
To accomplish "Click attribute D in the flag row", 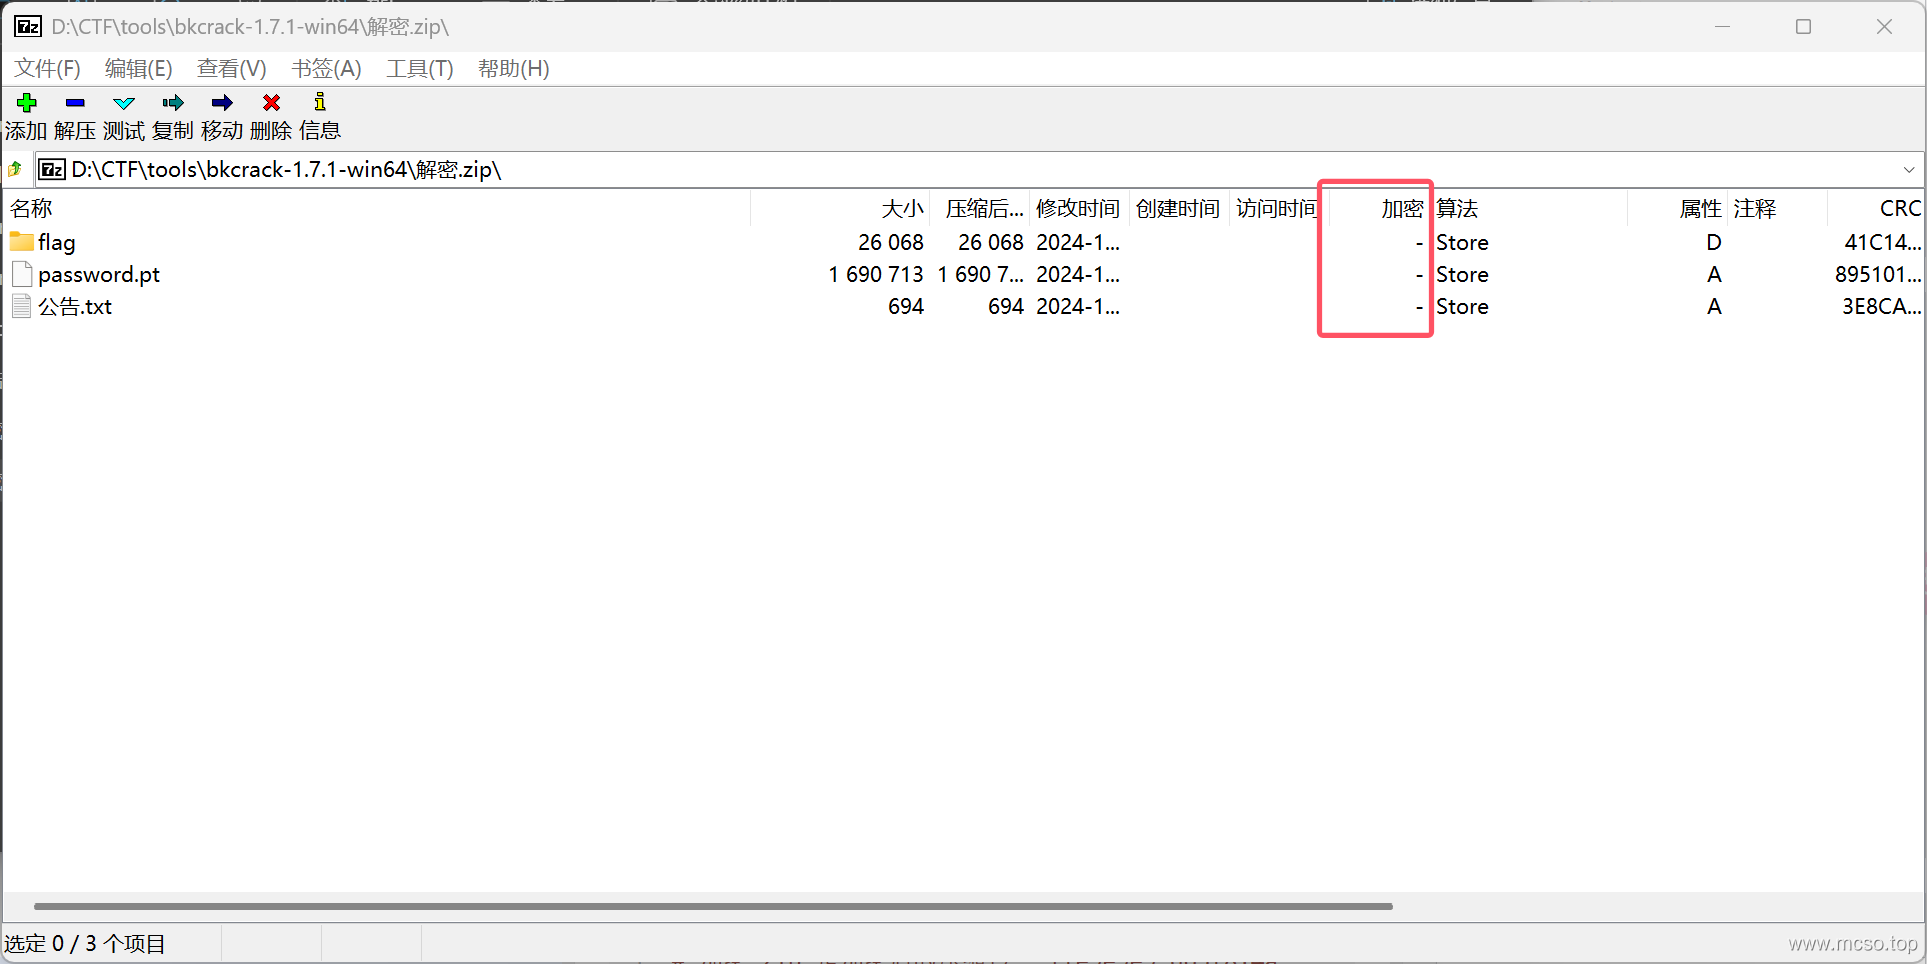I will pyautogui.click(x=1714, y=242).
